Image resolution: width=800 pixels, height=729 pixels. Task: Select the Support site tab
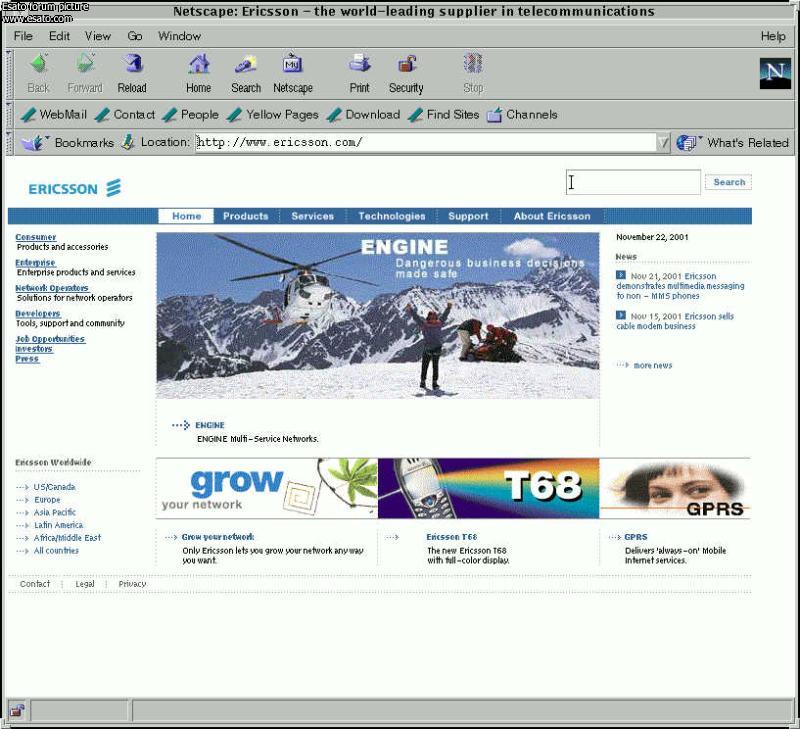coord(468,216)
